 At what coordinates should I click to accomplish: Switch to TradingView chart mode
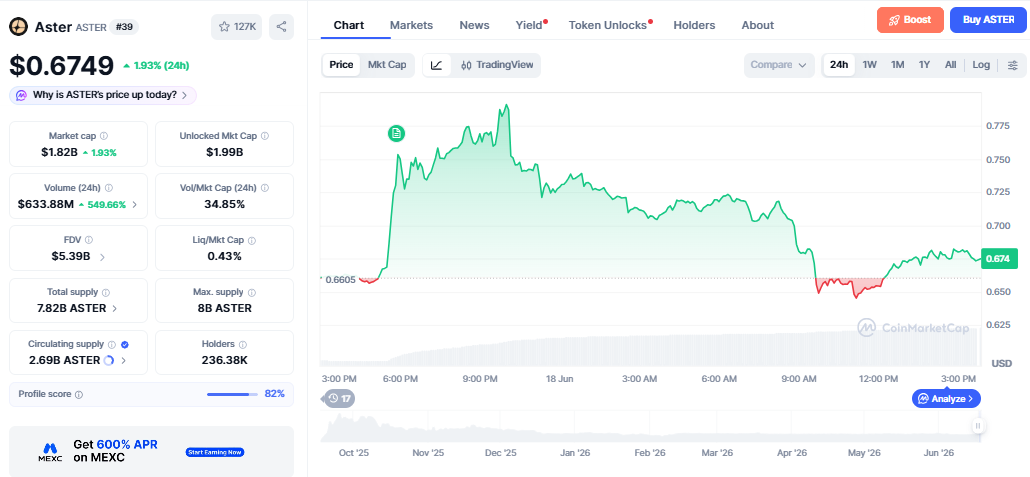(x=497, y=65)
